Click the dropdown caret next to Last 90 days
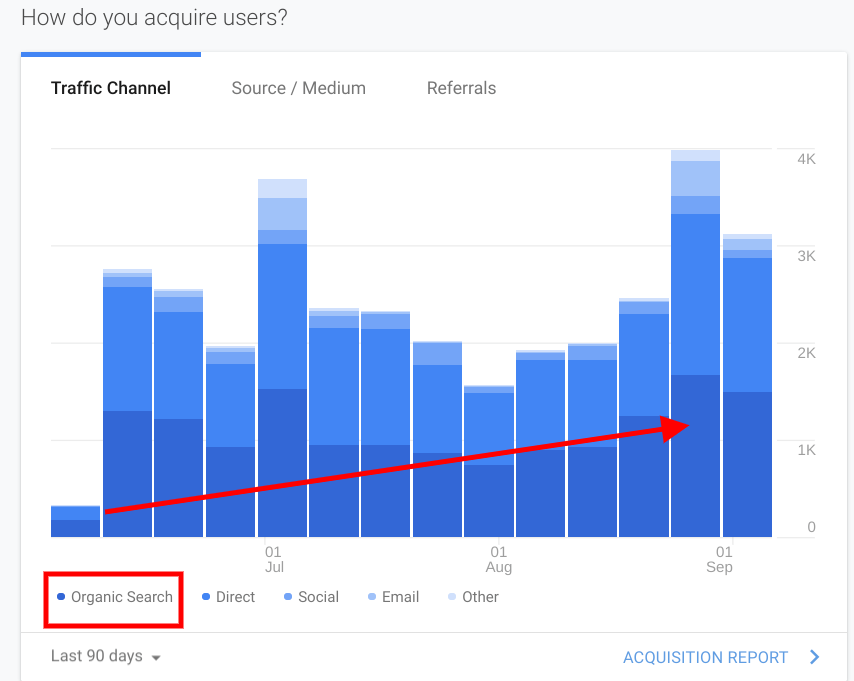This screenshot has height=681, width=854. (155, 658)
